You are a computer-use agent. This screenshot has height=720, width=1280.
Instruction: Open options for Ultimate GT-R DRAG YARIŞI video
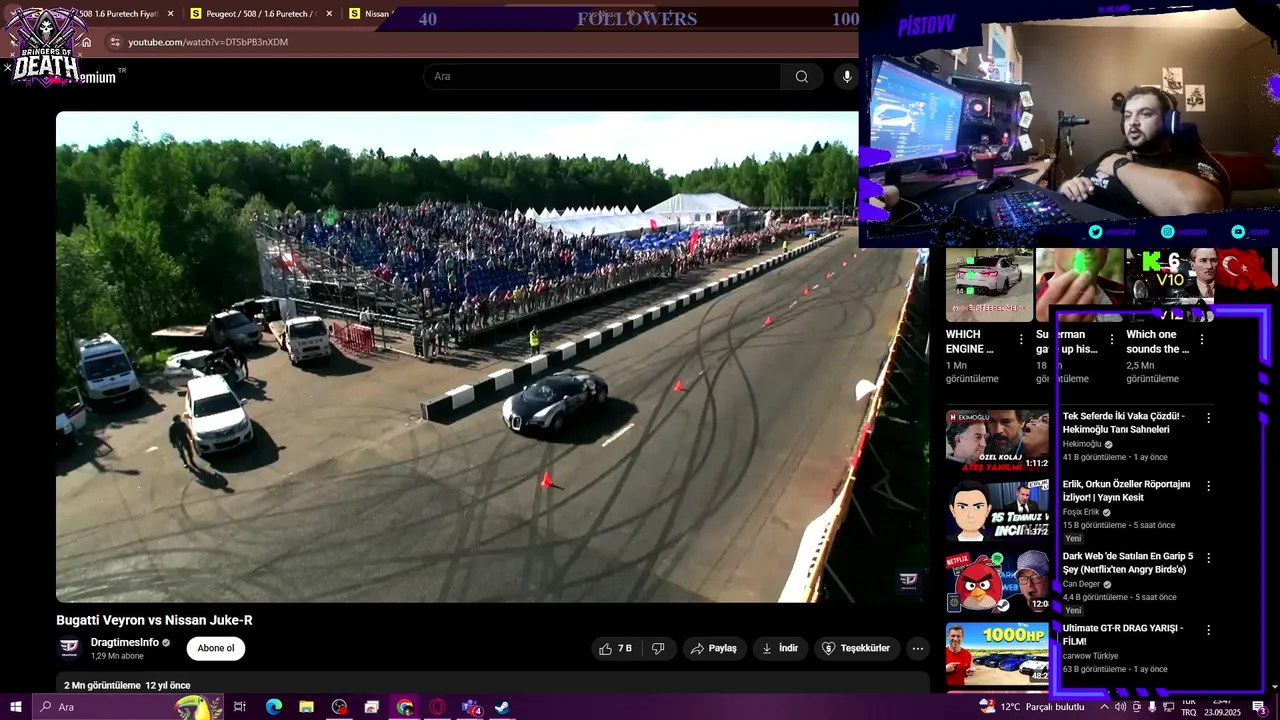pyautogui.click(x=1208, y=630)
